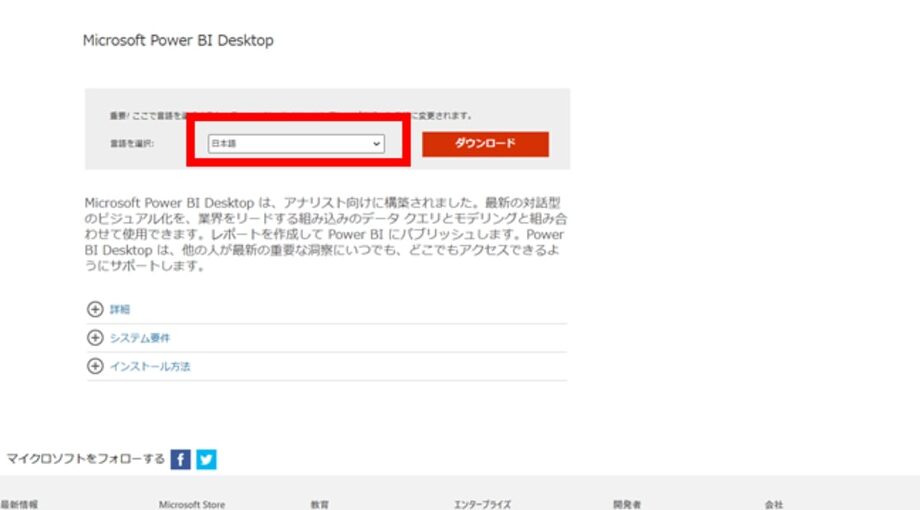Expand the 詳細 section plus icon
Screen dimensions: 920x510
point(95,309)
